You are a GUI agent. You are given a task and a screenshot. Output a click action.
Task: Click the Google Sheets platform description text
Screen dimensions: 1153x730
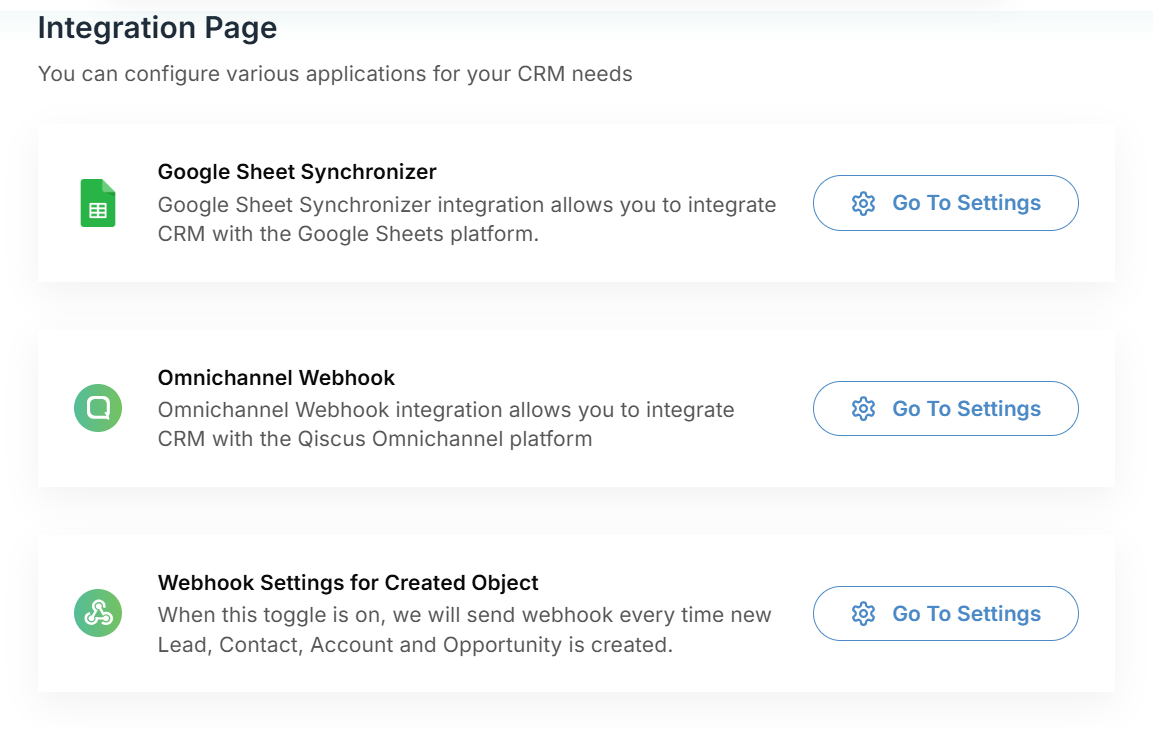(x=467, y=219)
